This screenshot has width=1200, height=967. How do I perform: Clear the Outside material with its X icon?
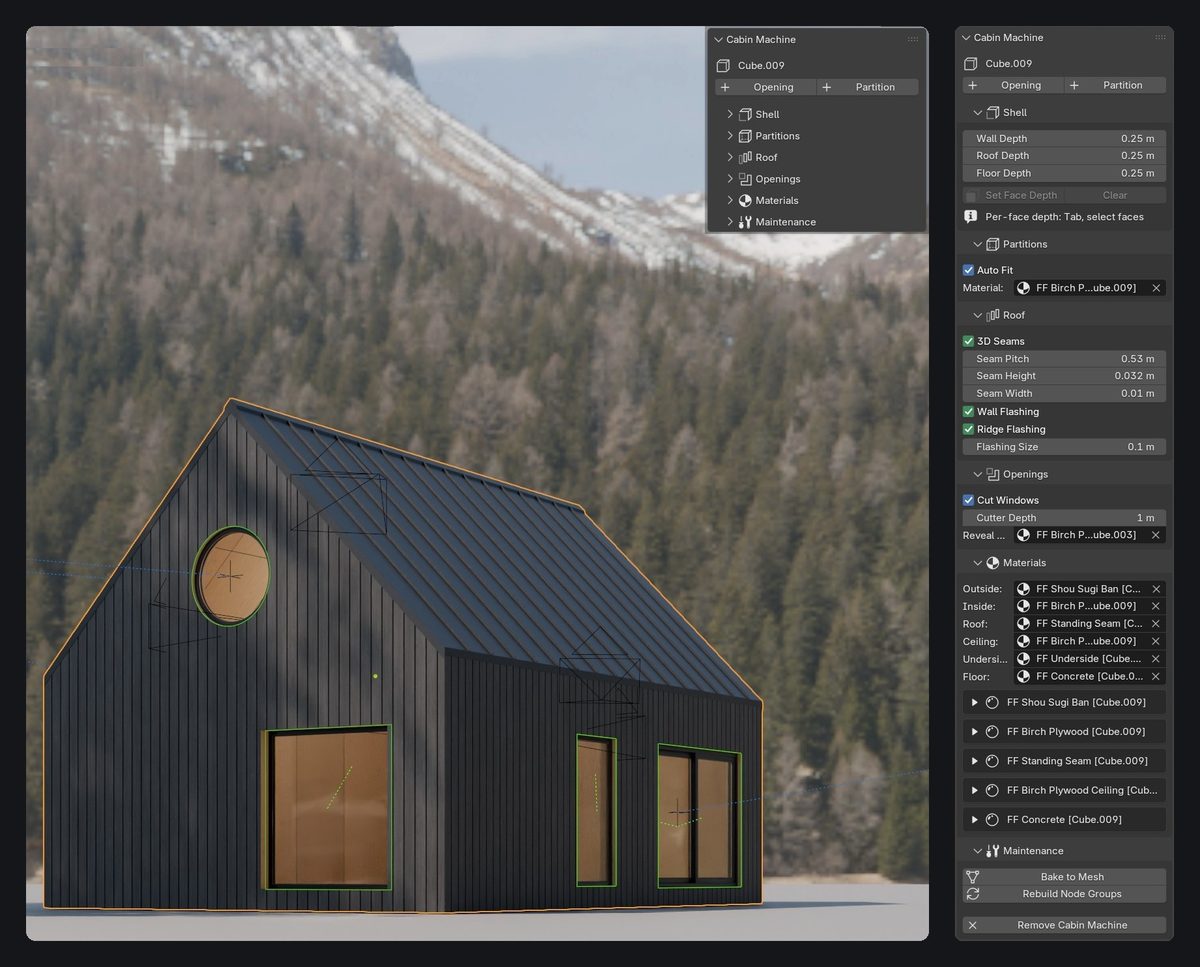[x=1156, y=589]
